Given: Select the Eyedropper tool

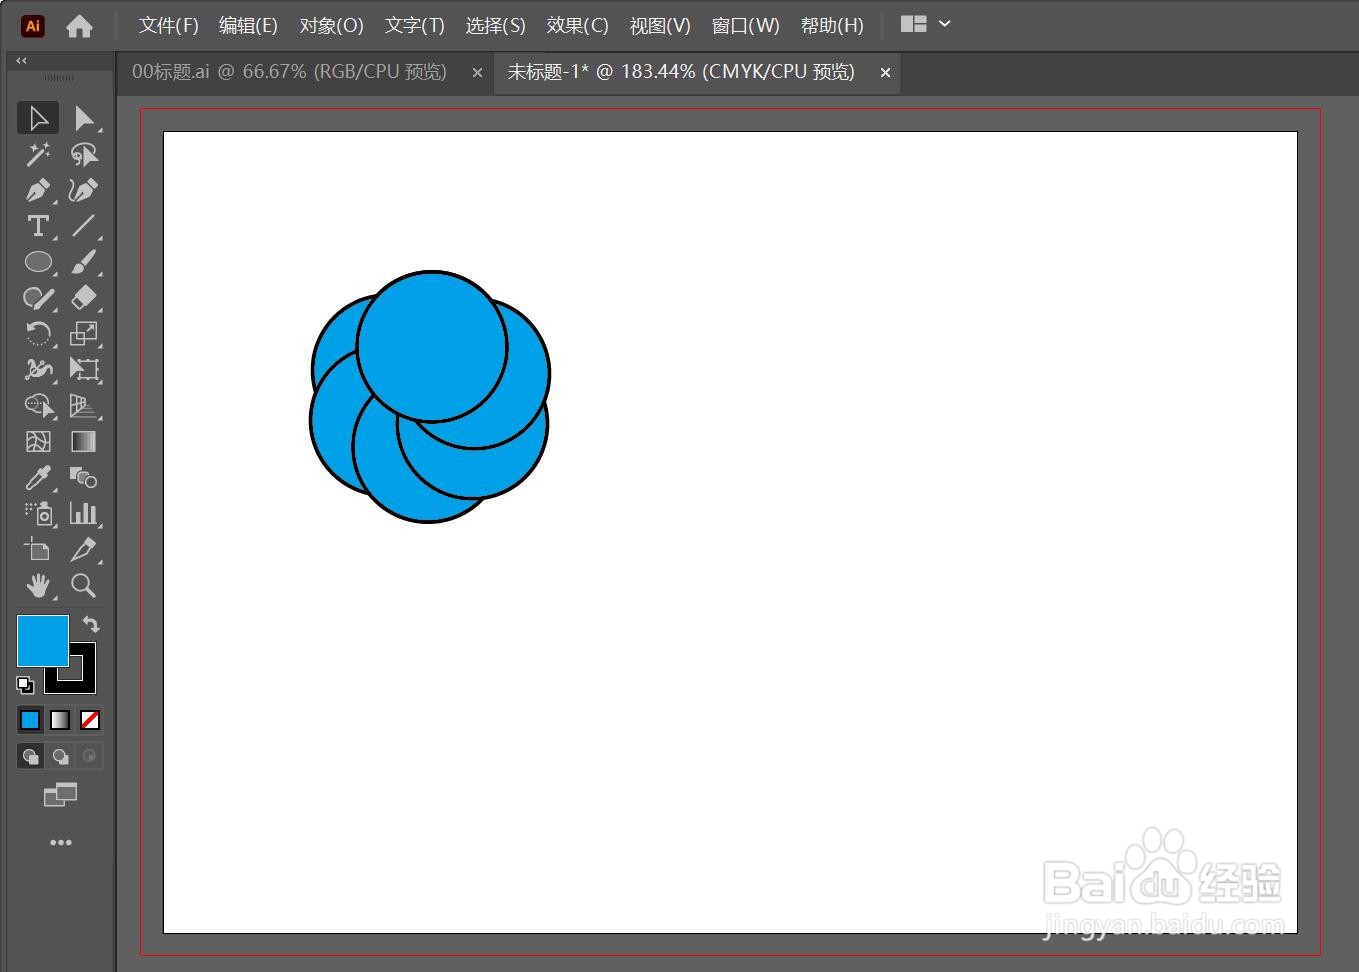Looking at the screenshot, I should [x=38, y=478].
